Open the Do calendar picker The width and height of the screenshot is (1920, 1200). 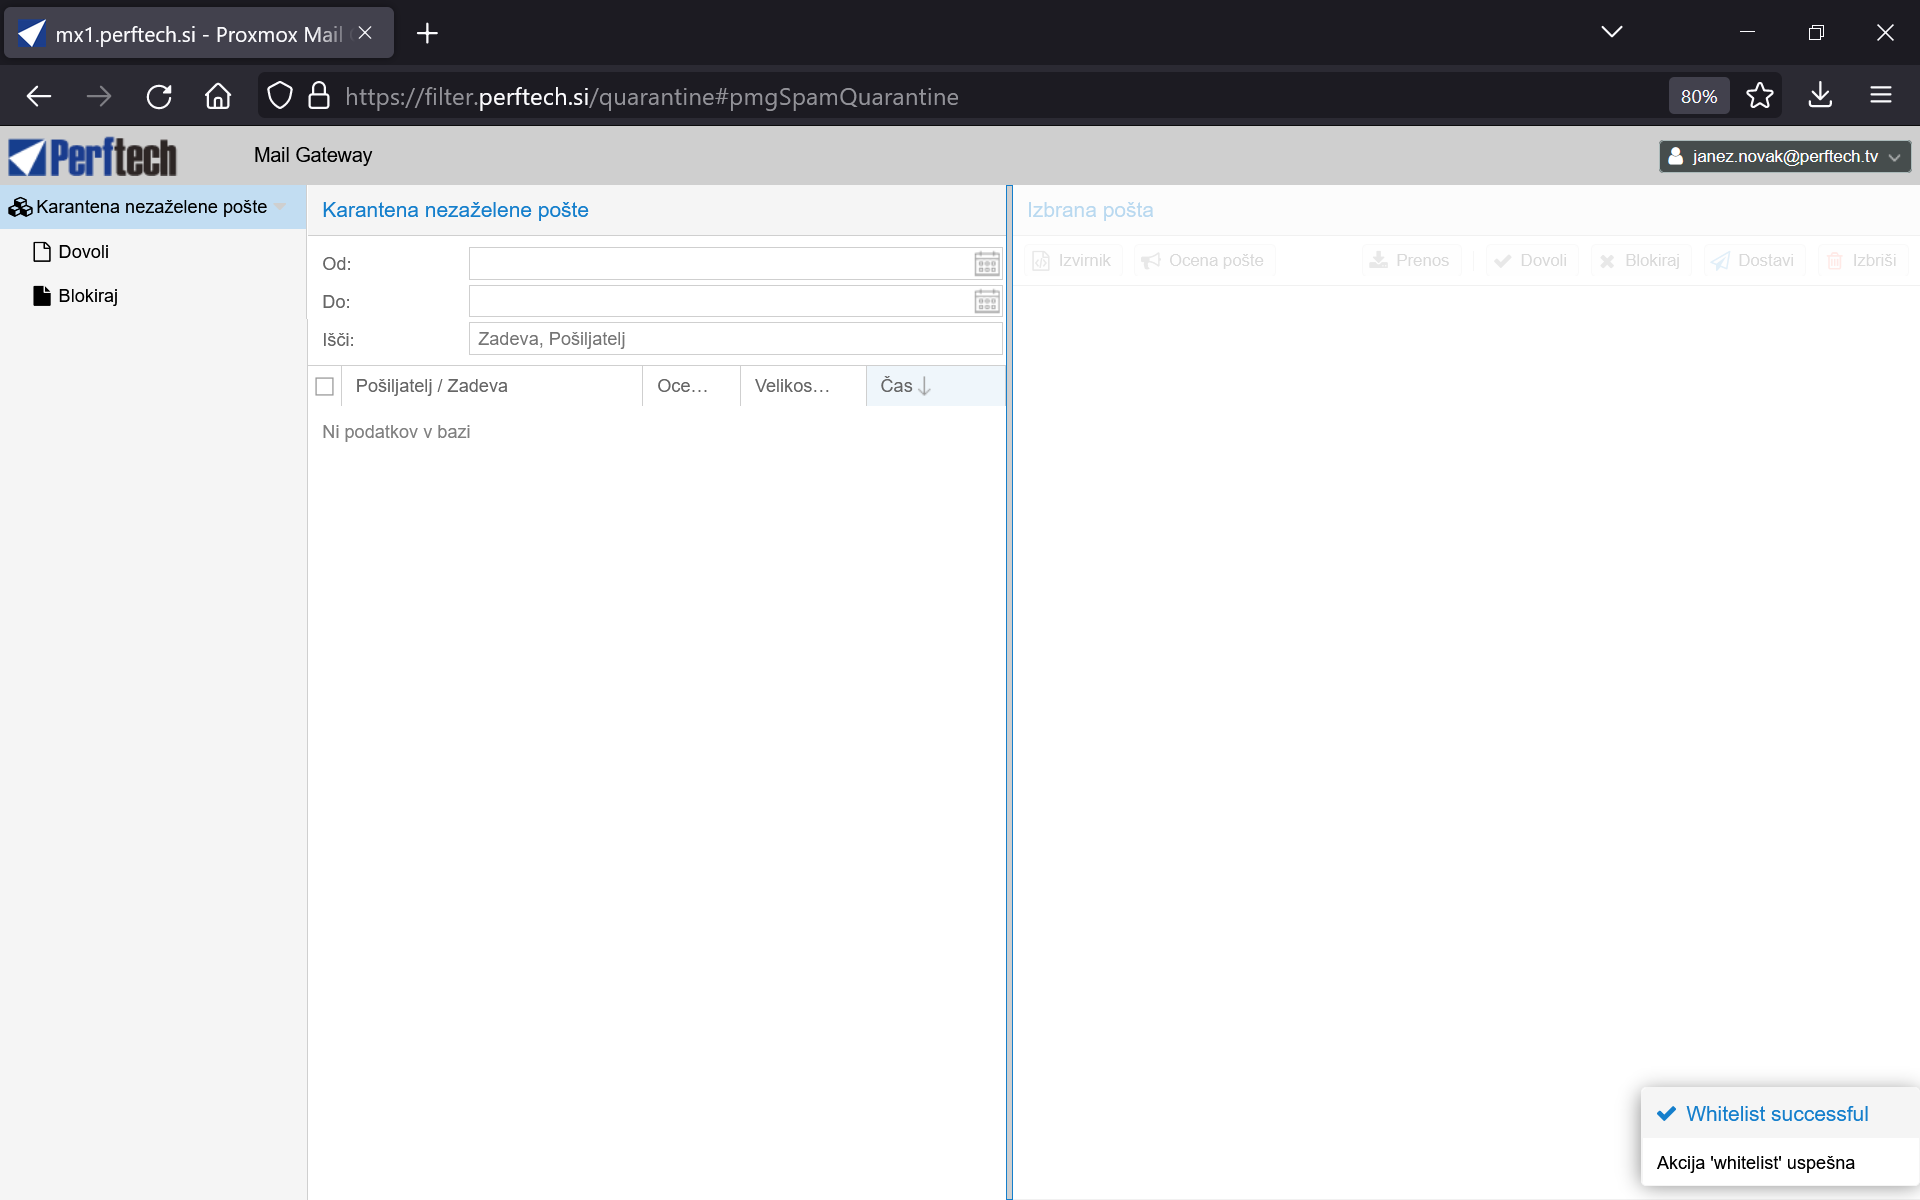coord(987,301)
